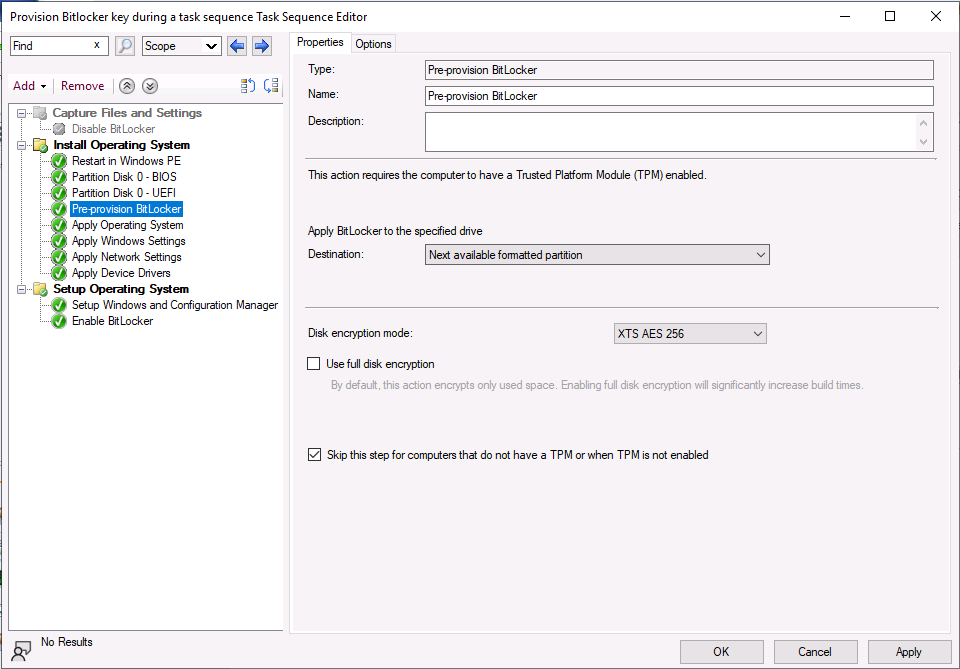The image size is (960, 669).
Task: Click the green check beside Setup Windows and Configuration Manager
Action: click(x=59, y=305)
